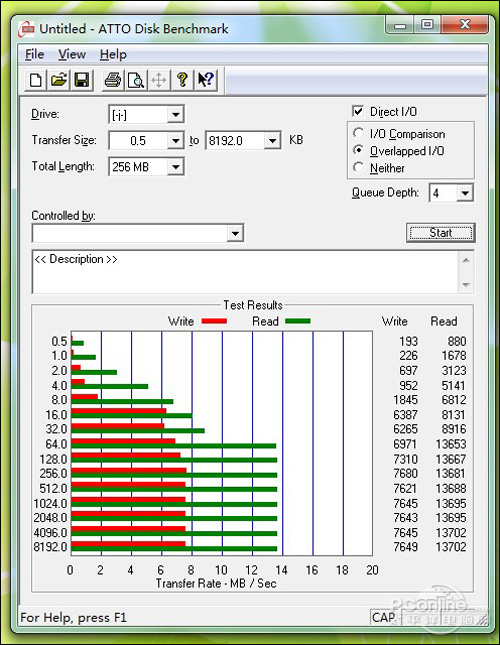Click the ATTO app icon in title bar
The height and width of the screenshot is (645, 500).
(27, 29)
